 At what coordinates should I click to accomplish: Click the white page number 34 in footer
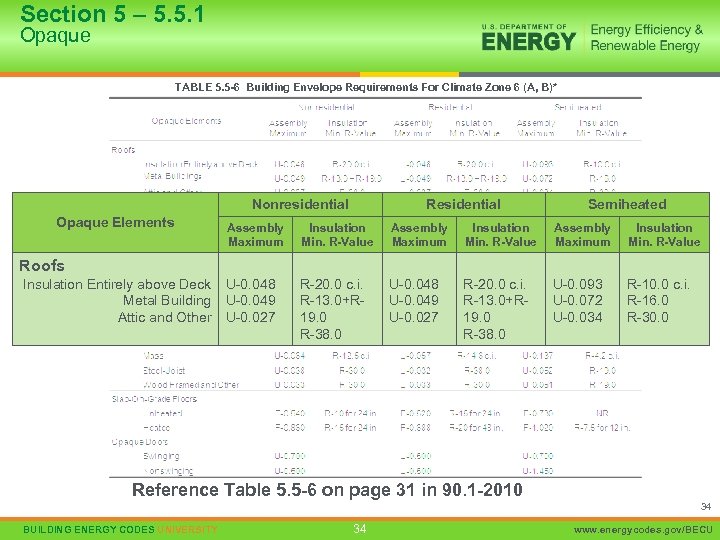[x=360, y=529]
